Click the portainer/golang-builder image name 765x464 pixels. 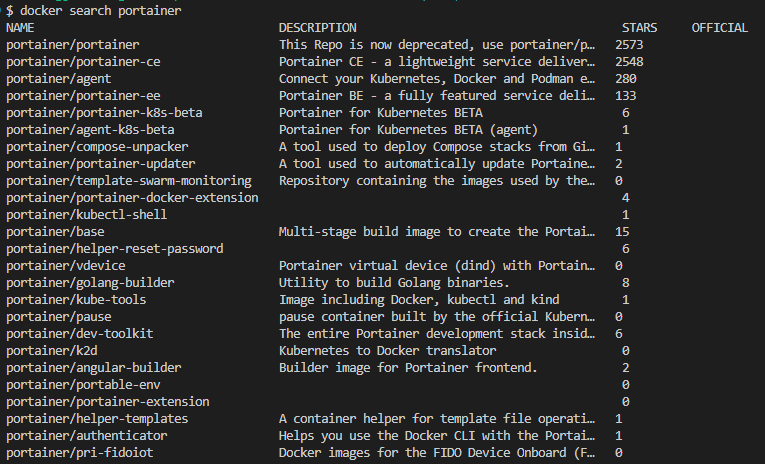pos(90,283)
